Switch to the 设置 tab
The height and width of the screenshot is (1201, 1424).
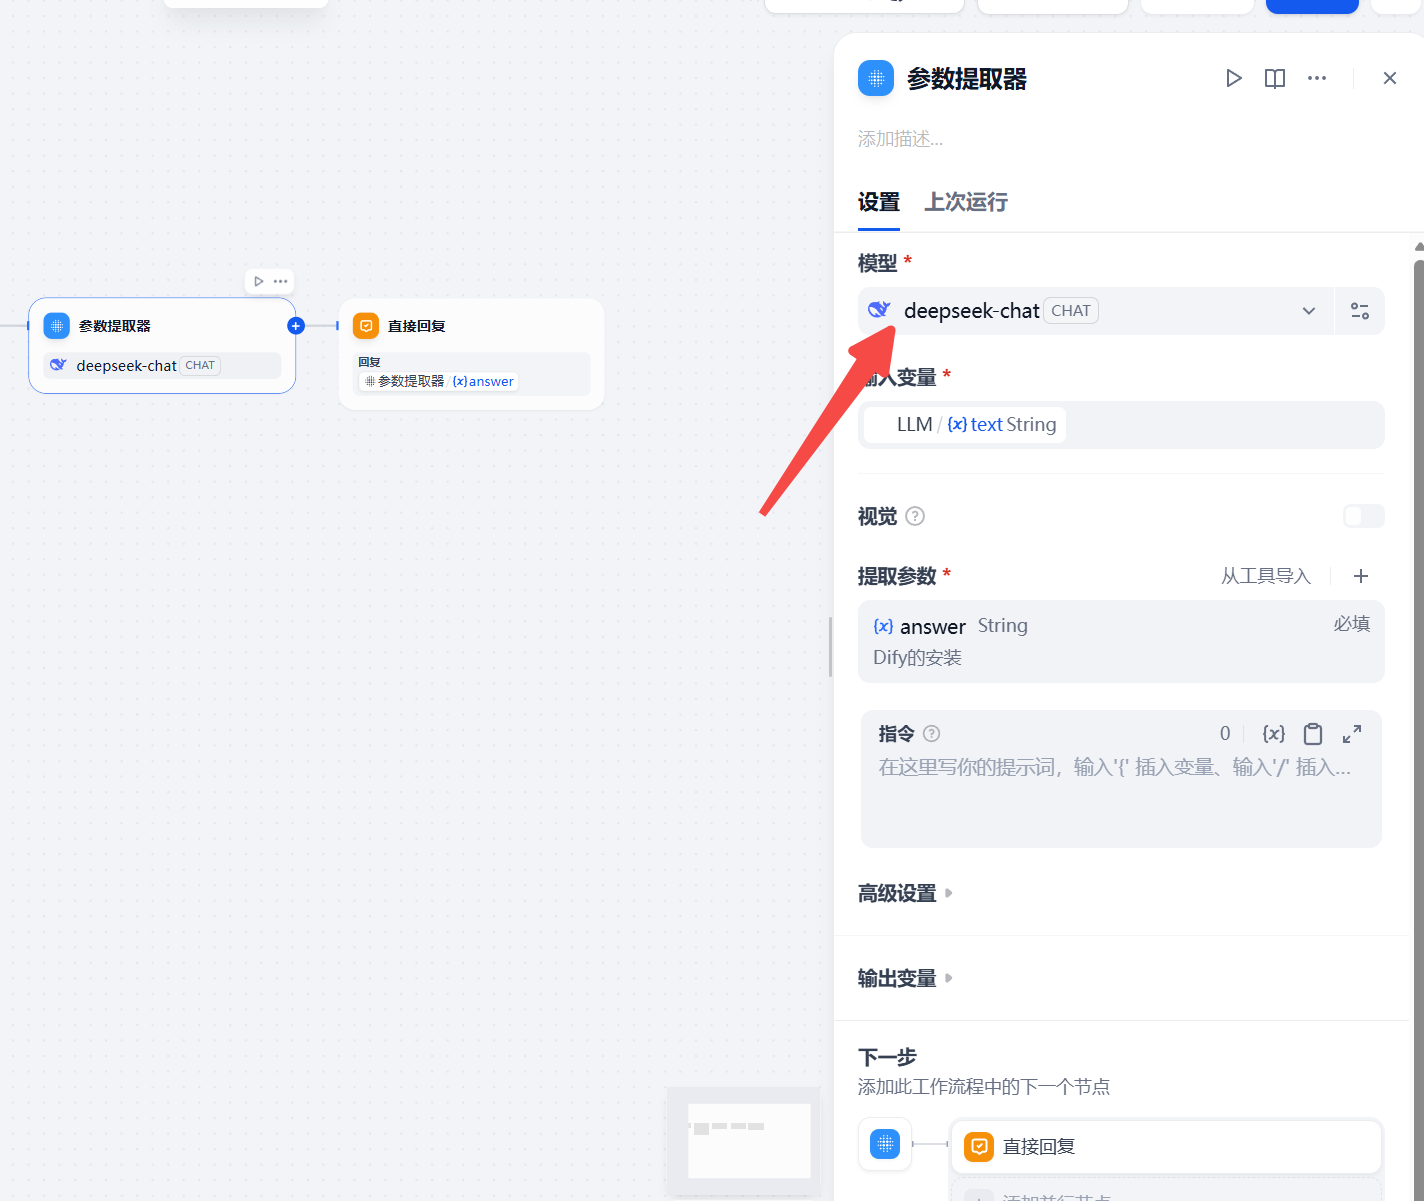click(x=879, y=202)
